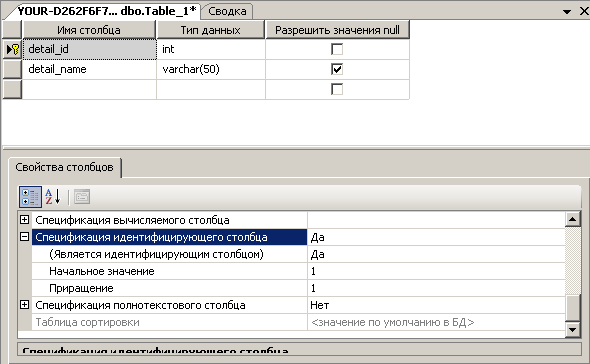The width and height of the screenshot is (590, 364).
Task: Click <значение по умолчанию в БД> value
Action: [x=436, y=322]
